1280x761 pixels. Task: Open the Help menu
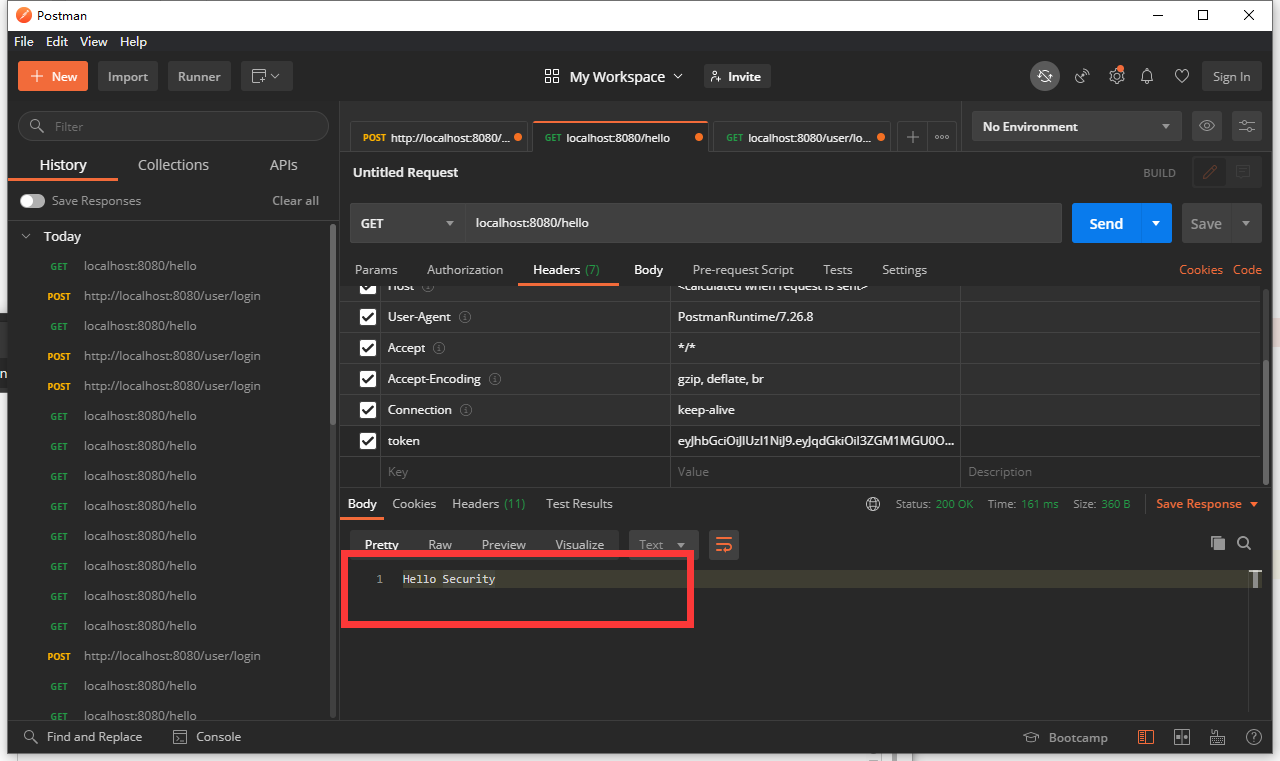coord(133,42)
